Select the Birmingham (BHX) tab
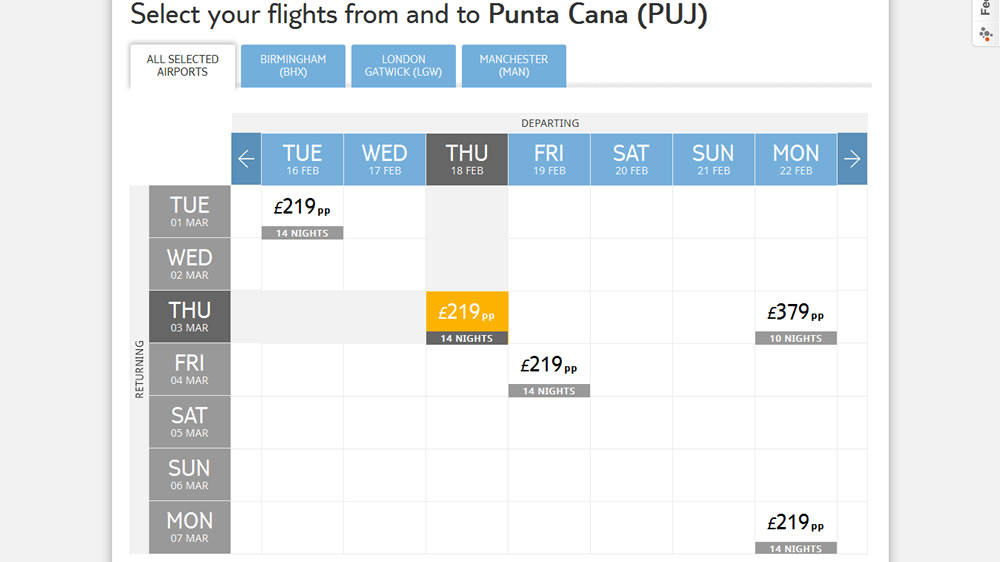The image size is (1000, 562). click(293, 66)
